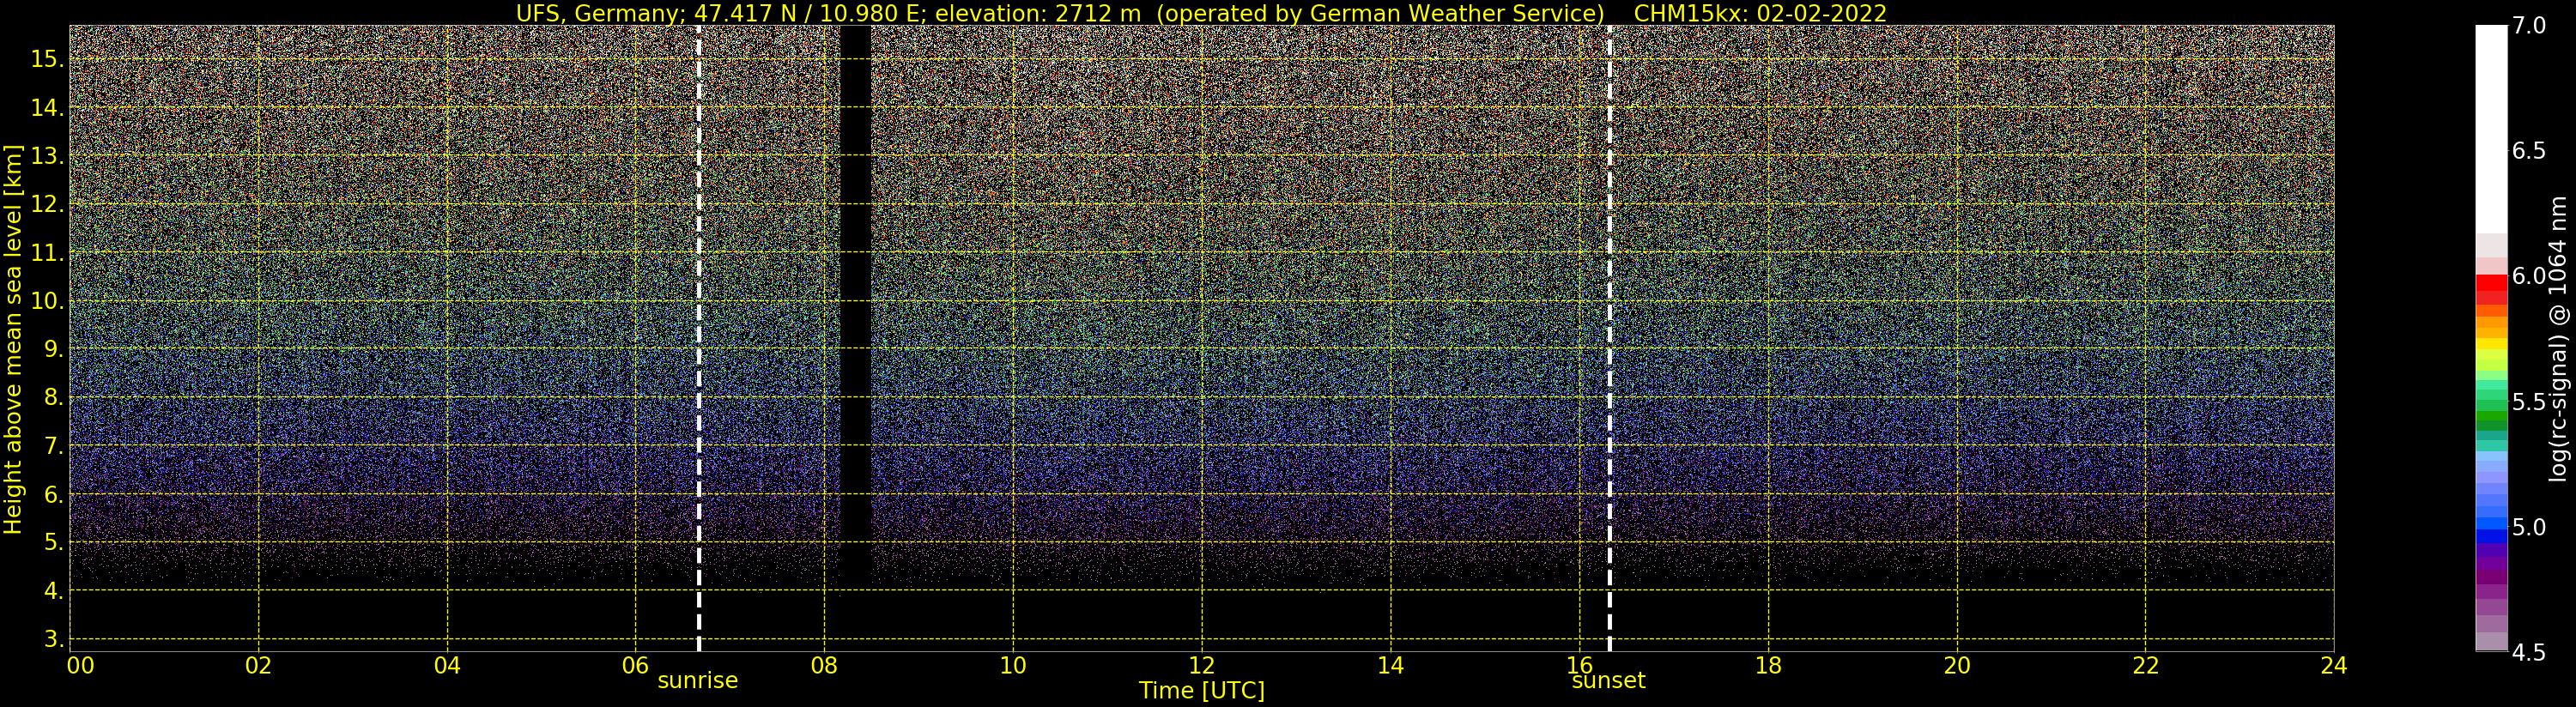Click the '7.0' colorbar tick value

point(2528,26)
